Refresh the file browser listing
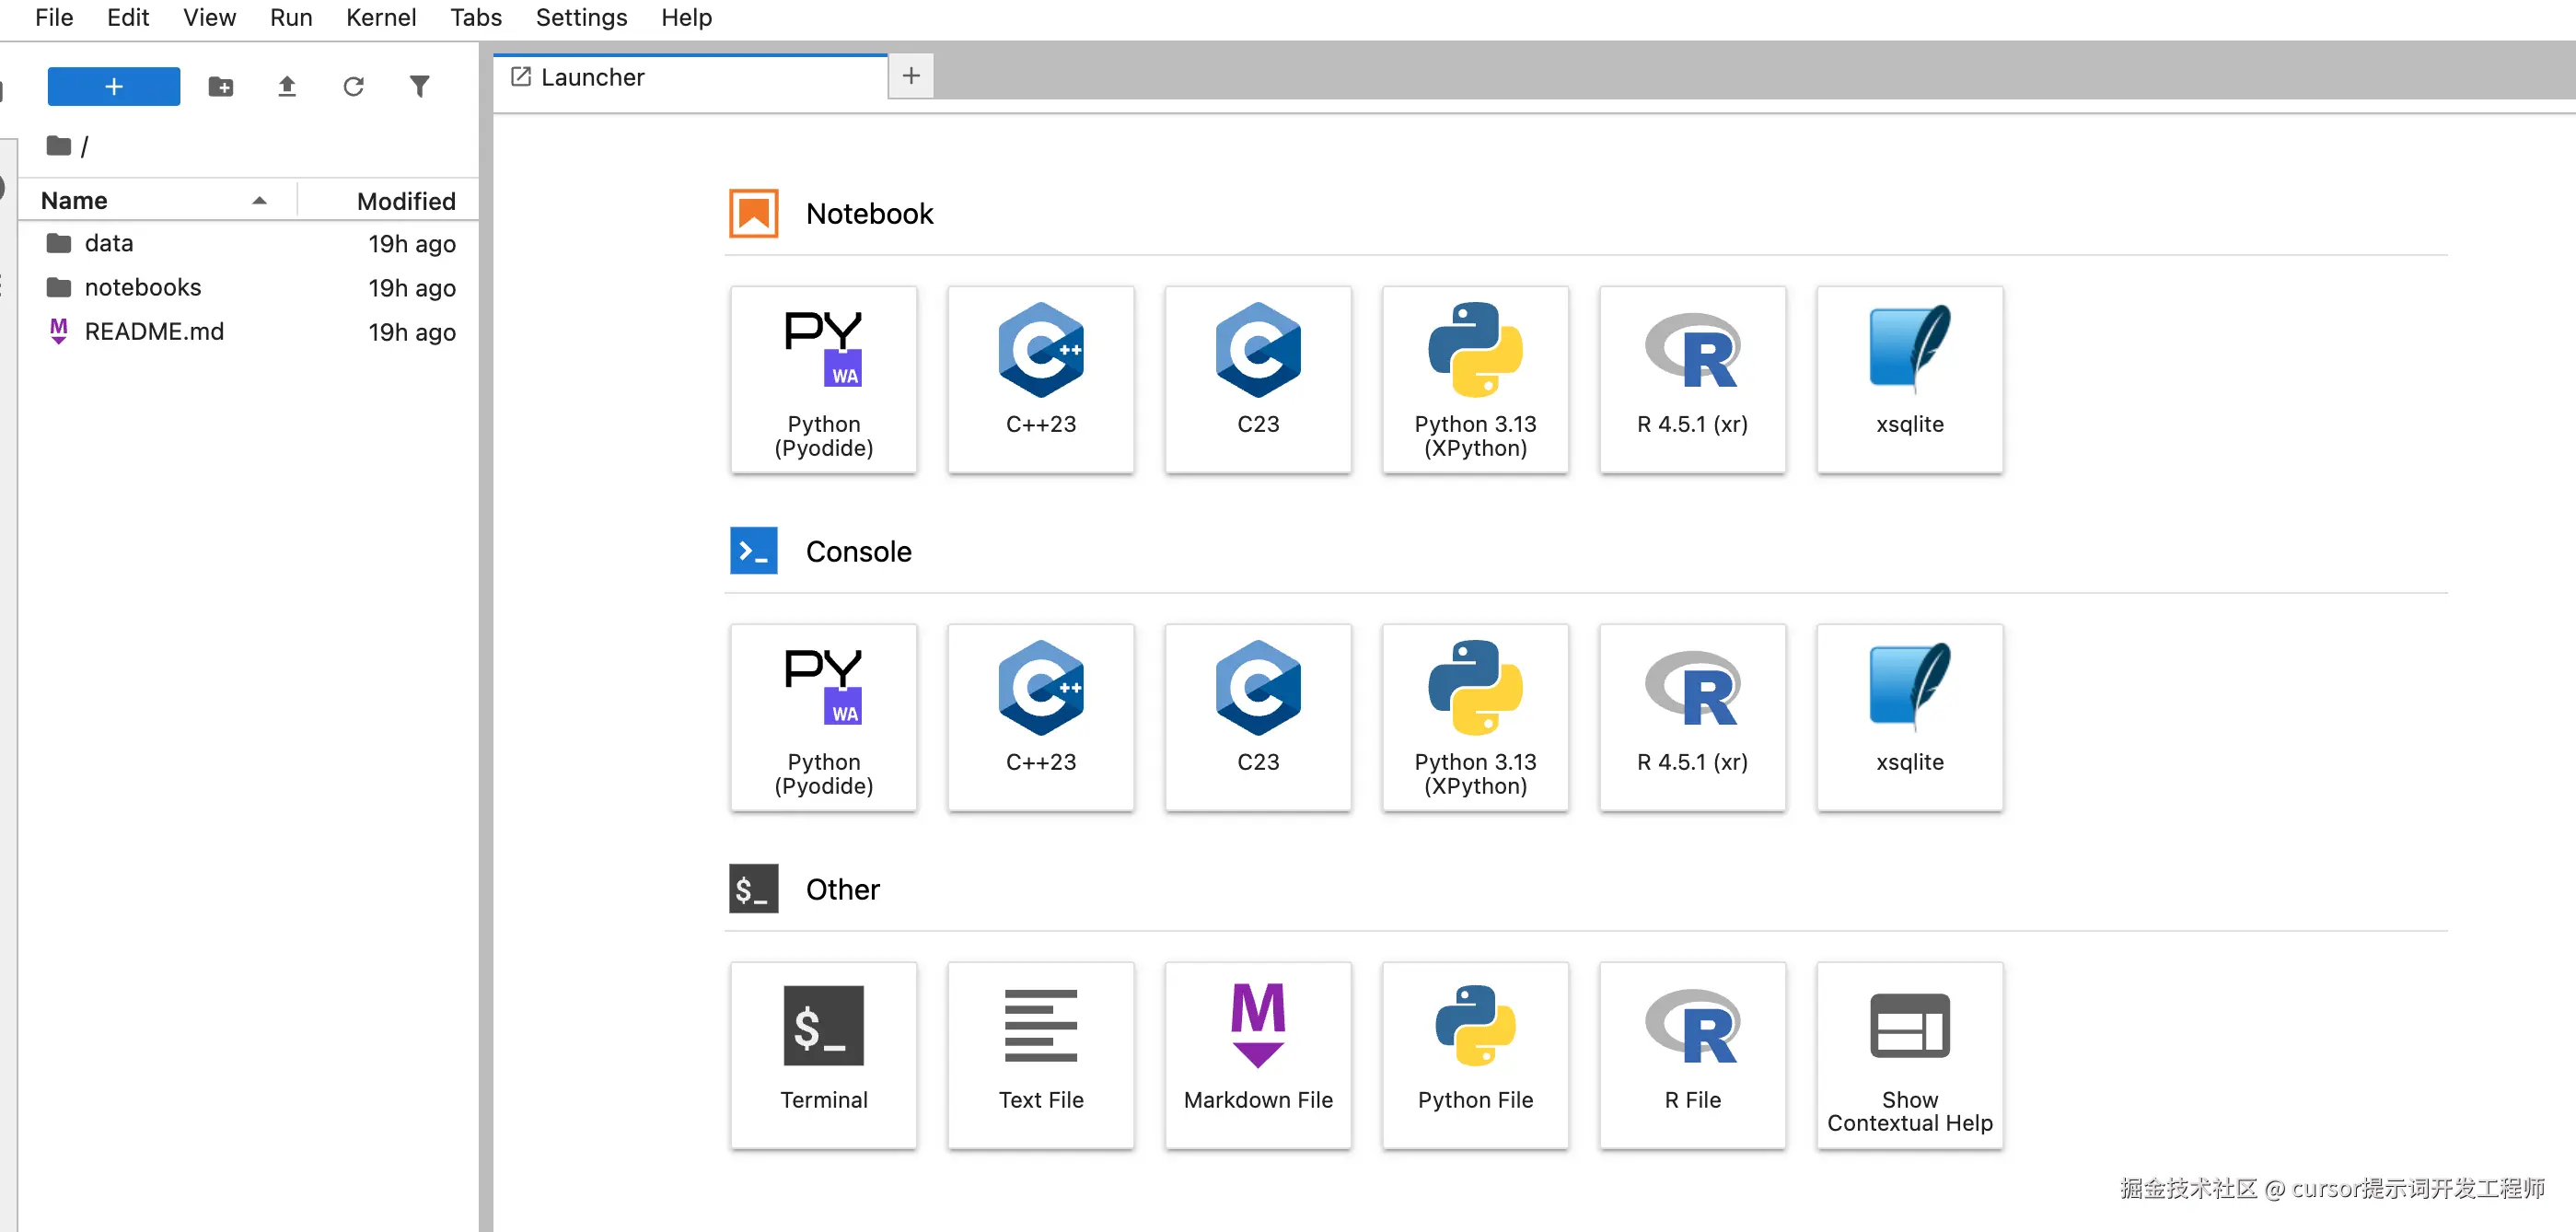The image size is (2576, 1232). click(353, 87)
